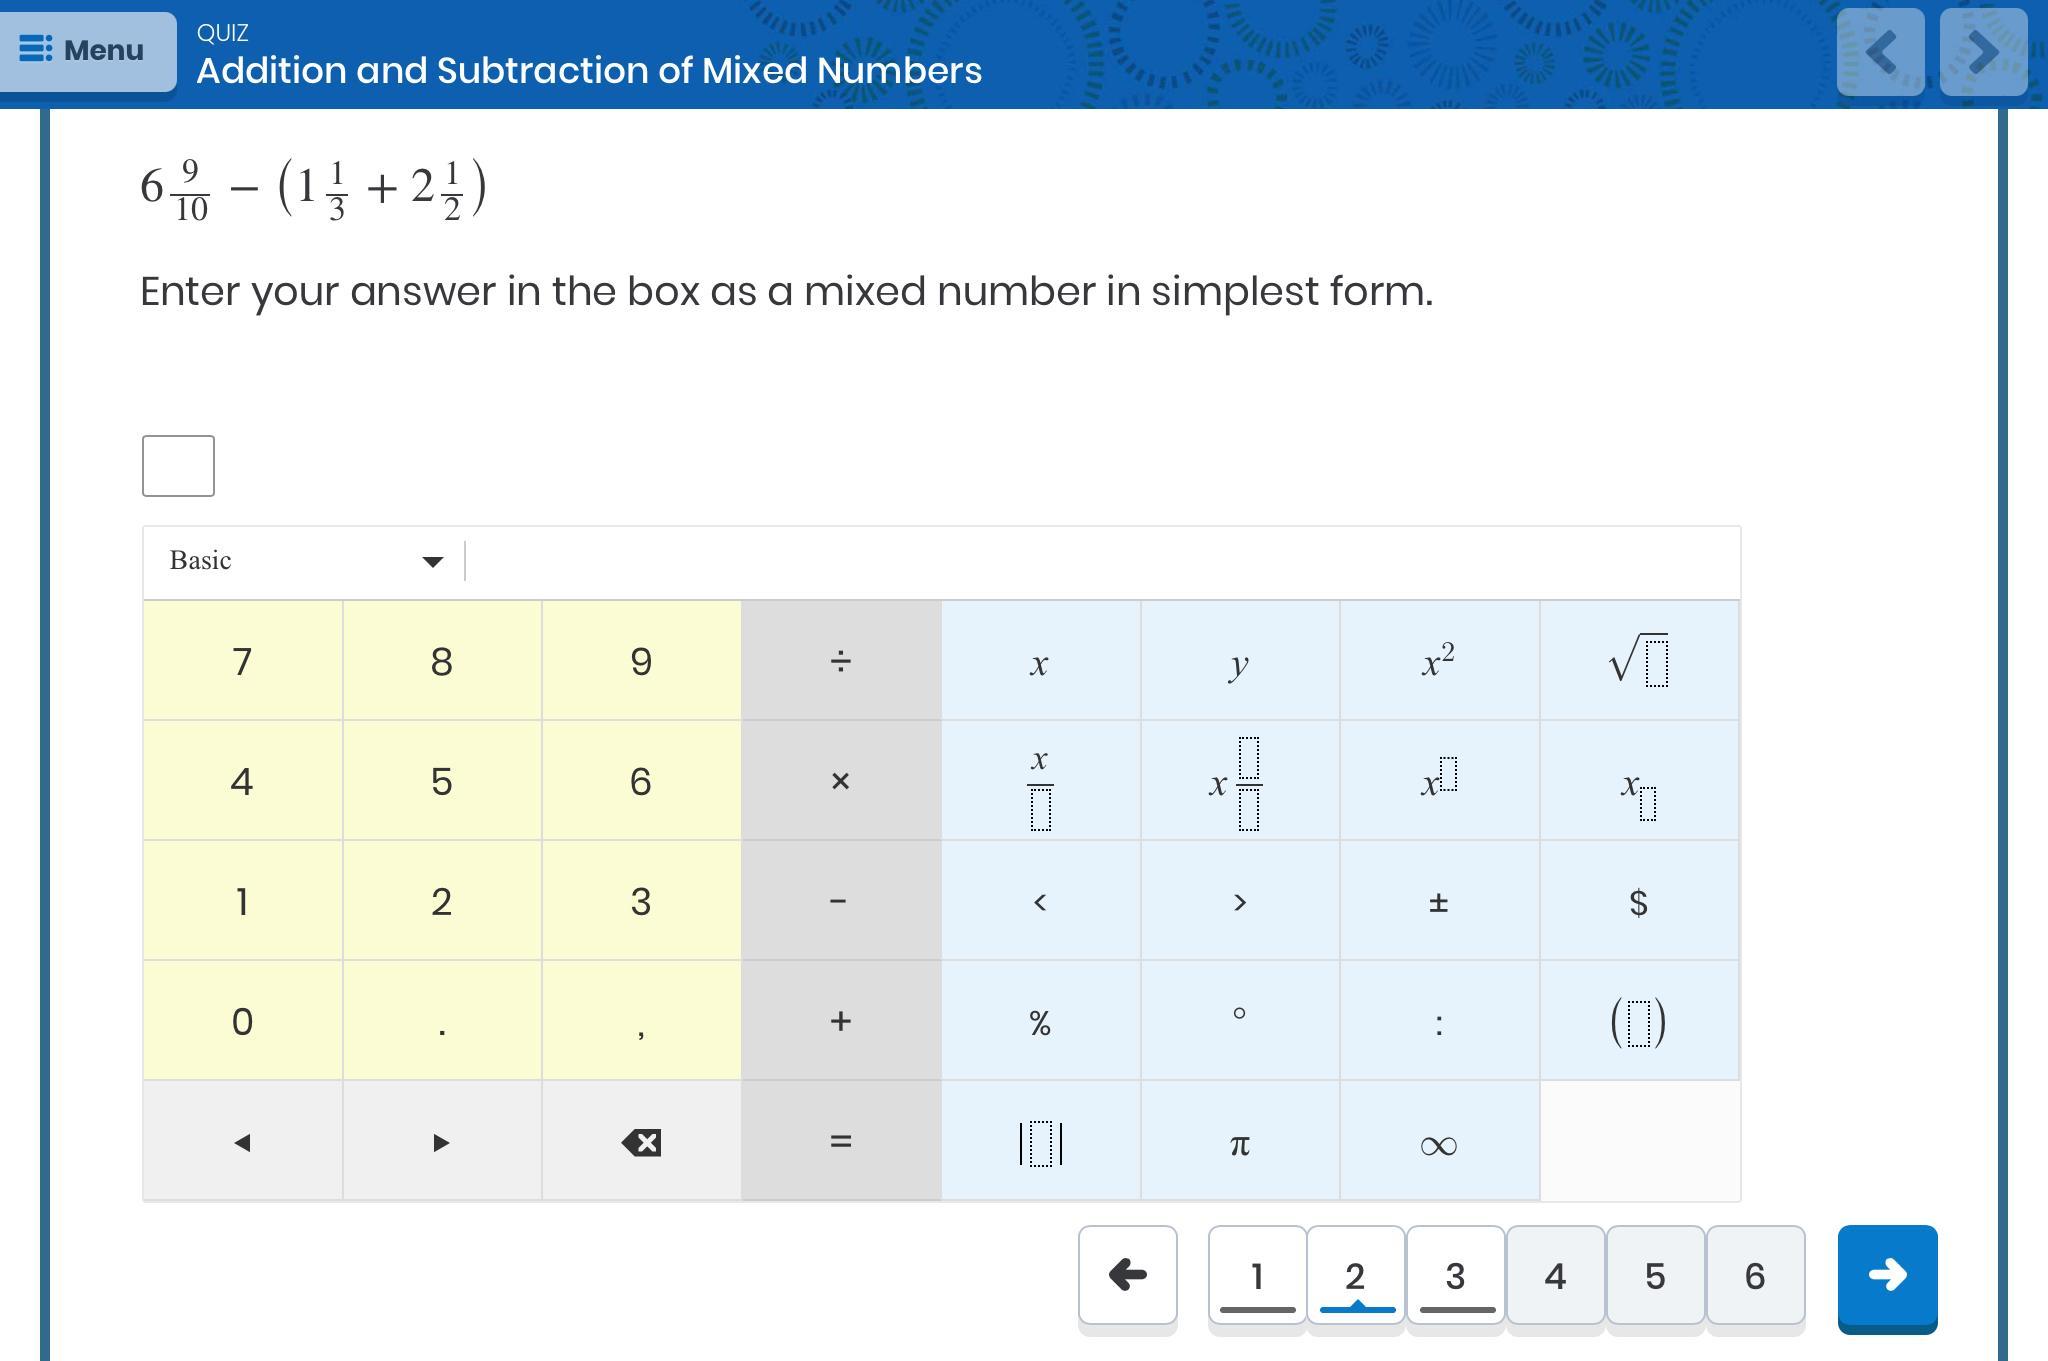Screen dimensions: 2048x1361
Task: Move the keypad cursor right
Action: [x=441, y=1142]
